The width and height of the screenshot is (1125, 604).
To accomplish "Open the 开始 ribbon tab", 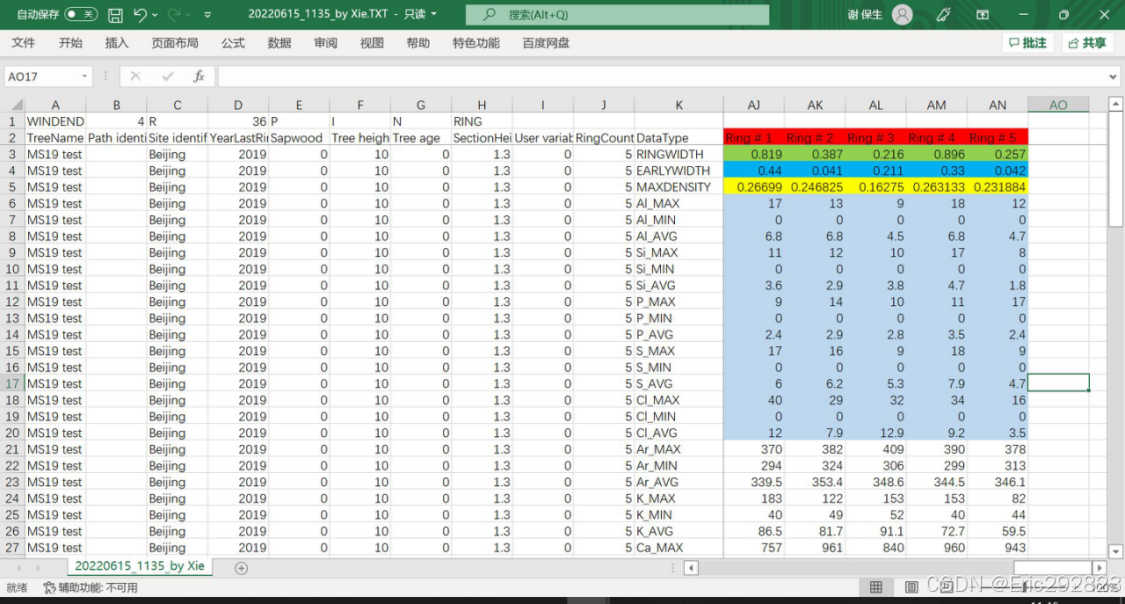I will (70, 43).
